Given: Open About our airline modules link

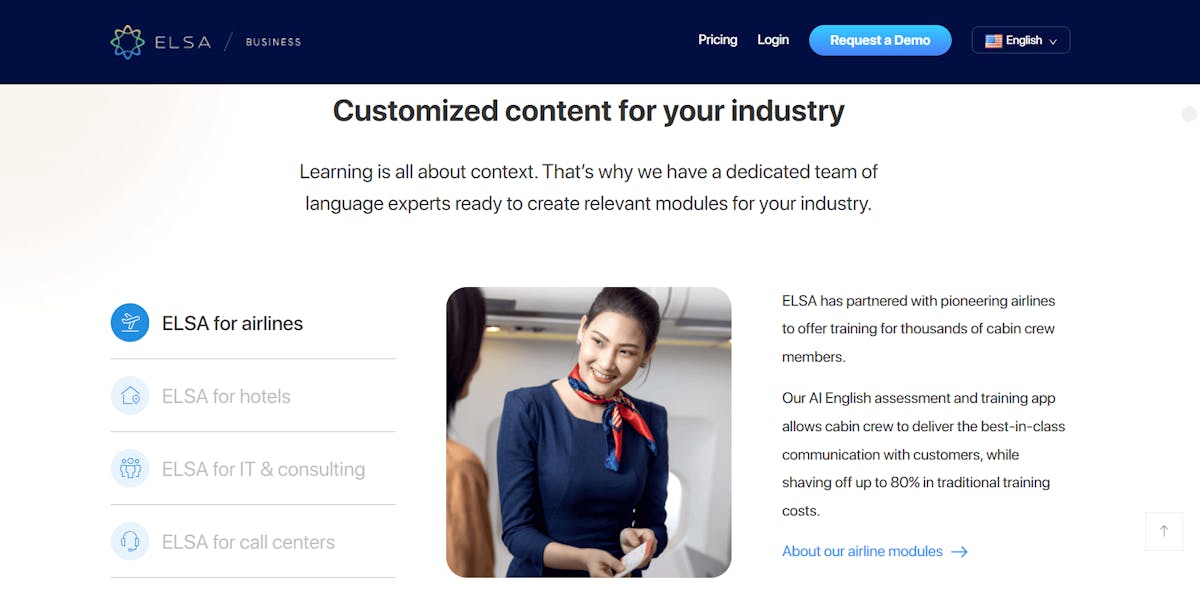Looking at the screenshot, I should pos(862,551).
